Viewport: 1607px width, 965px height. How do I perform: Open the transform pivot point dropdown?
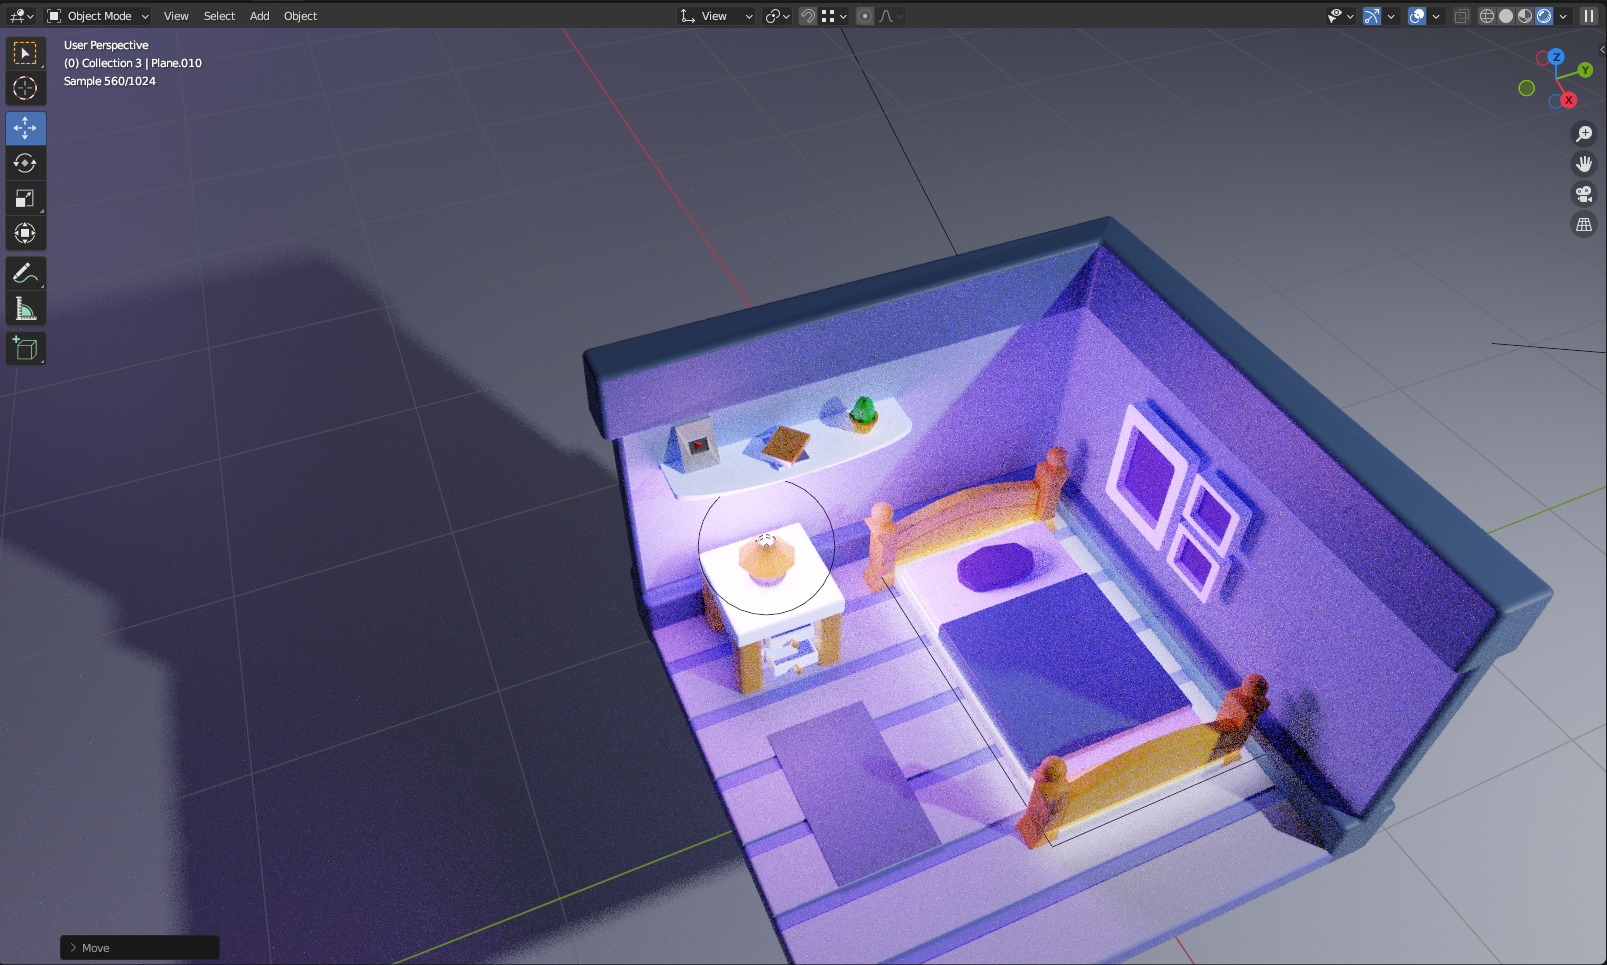[x=777, y=16]
